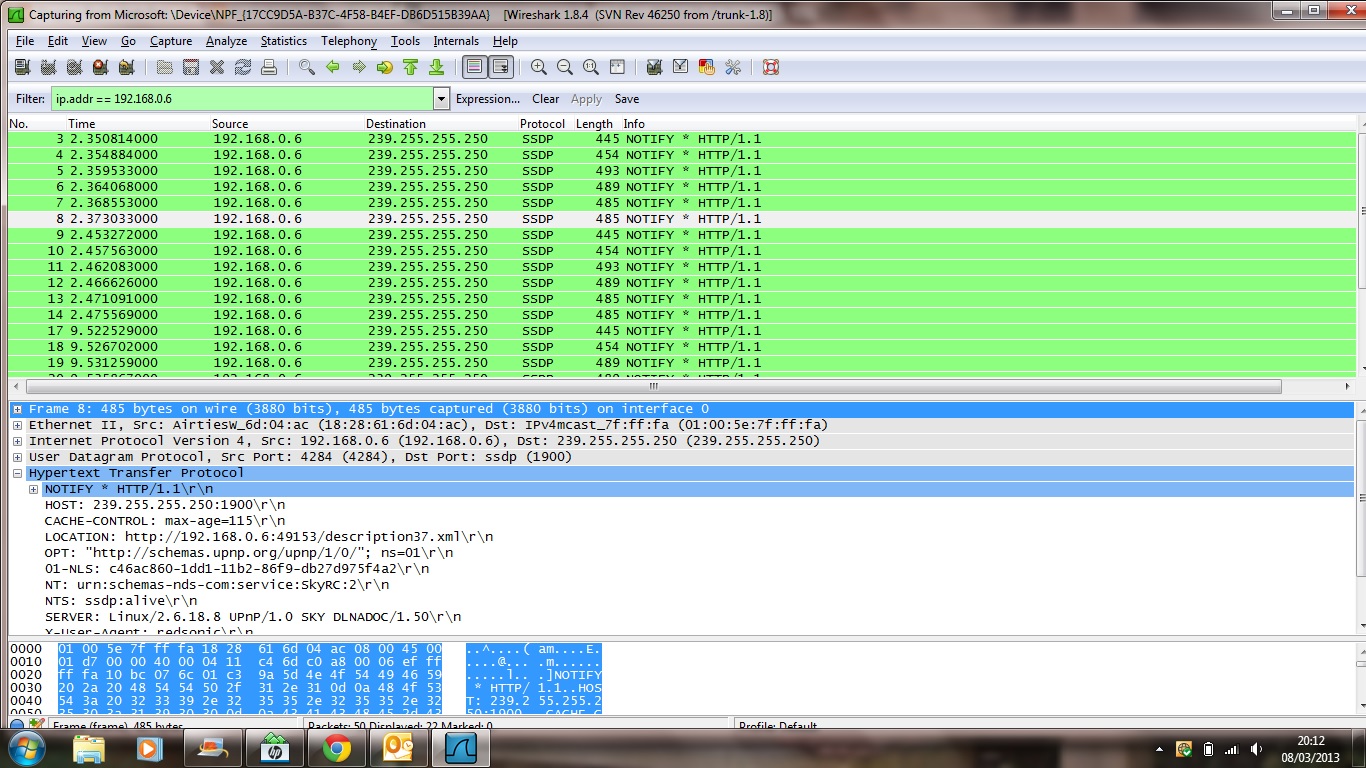Click the packet details vertical scrollbar
This screenshot has width=1366, height=768.
tap(1362, 500)
